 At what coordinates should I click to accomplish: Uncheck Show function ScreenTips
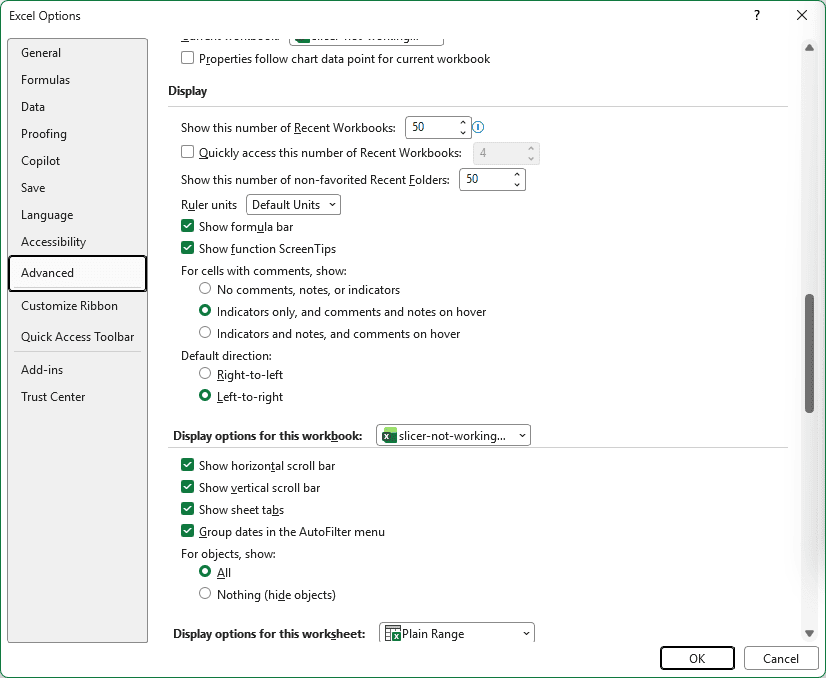click(188, 248)
